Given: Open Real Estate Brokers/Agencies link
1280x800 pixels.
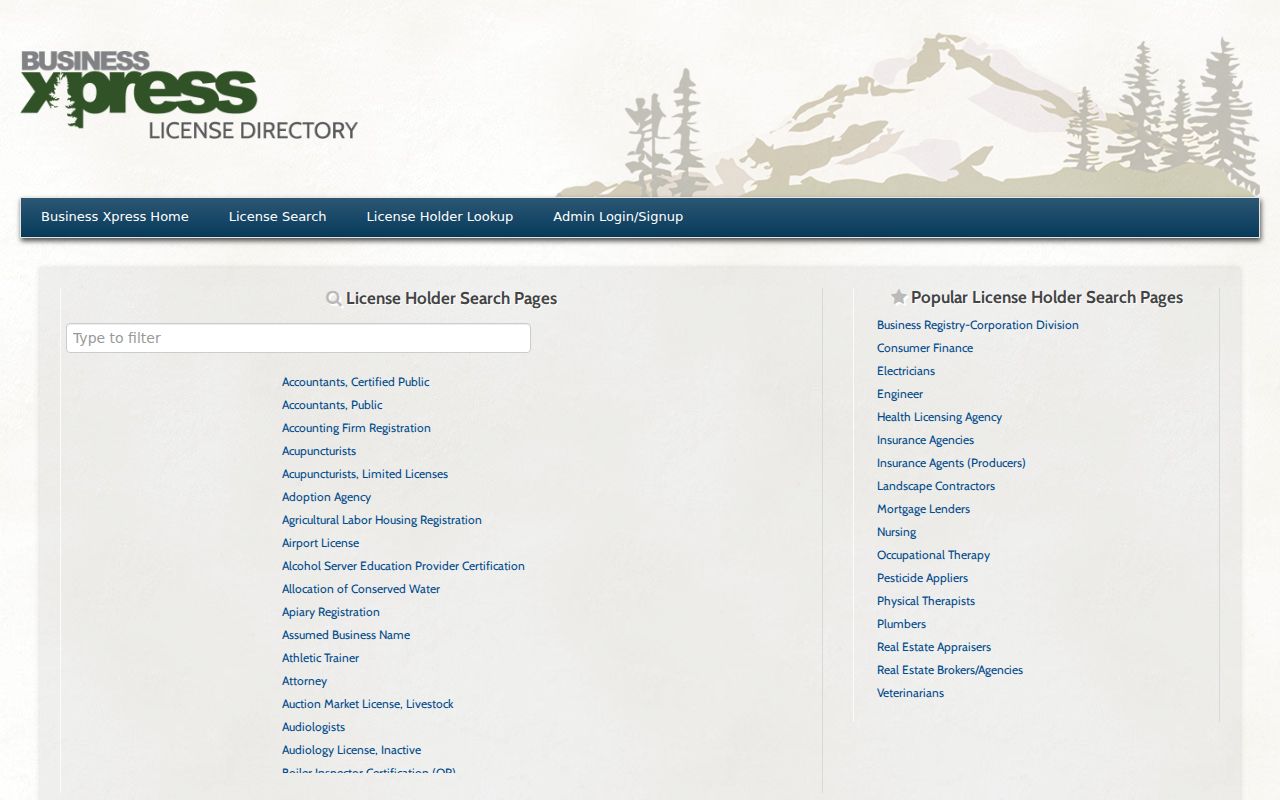Looking at the screenshot, I should [950, 670].
